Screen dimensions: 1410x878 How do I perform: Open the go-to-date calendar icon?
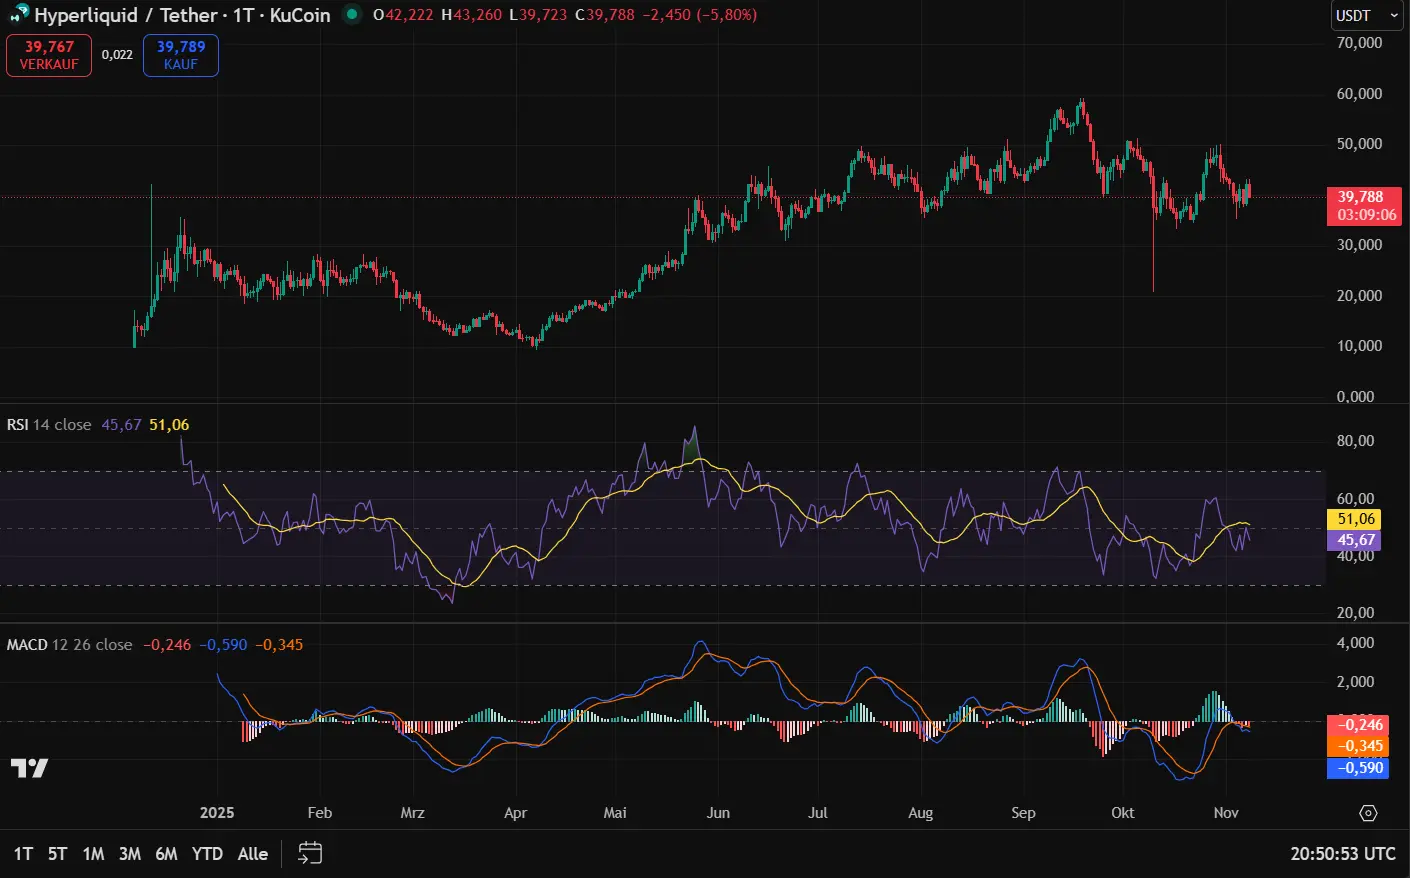point(309,853)
